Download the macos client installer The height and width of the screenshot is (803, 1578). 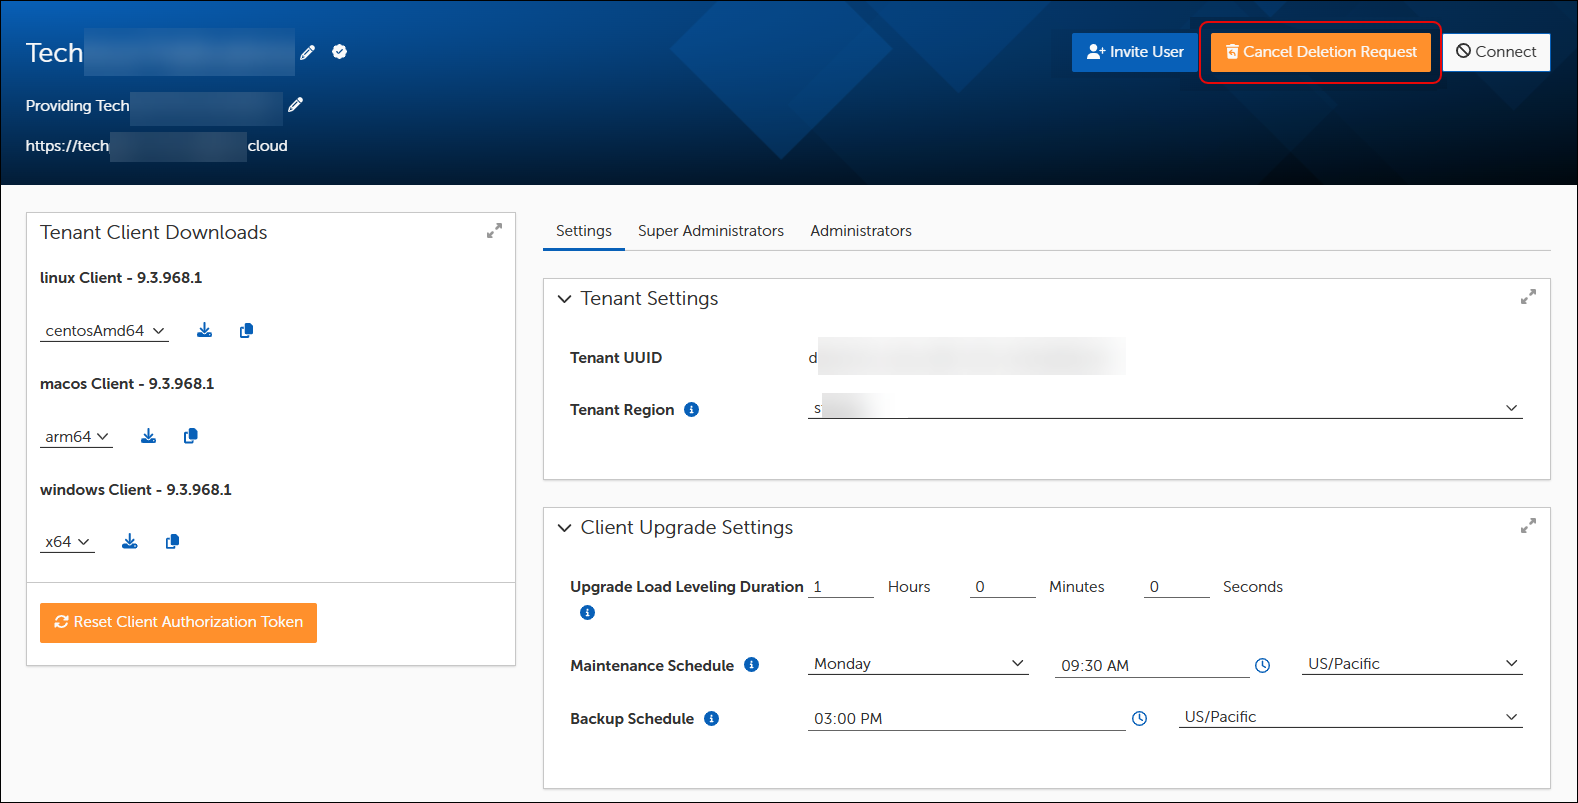[148, 436]
